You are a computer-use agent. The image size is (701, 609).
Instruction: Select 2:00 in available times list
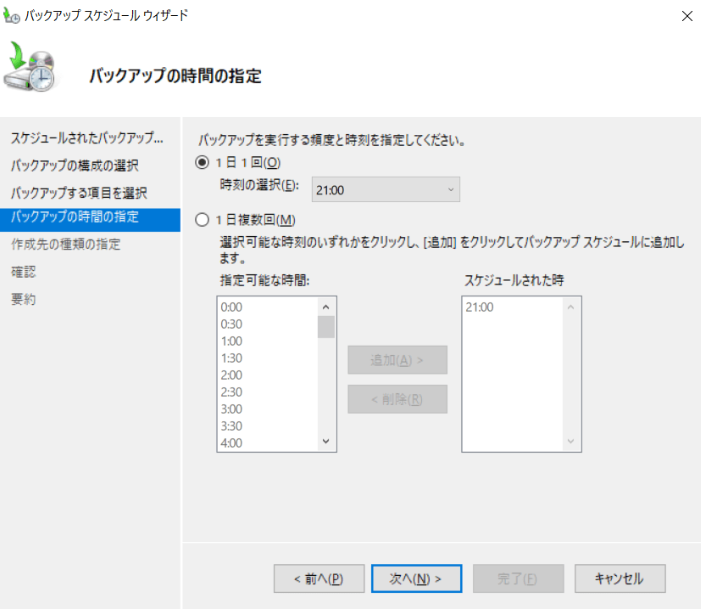coord(267,375)
